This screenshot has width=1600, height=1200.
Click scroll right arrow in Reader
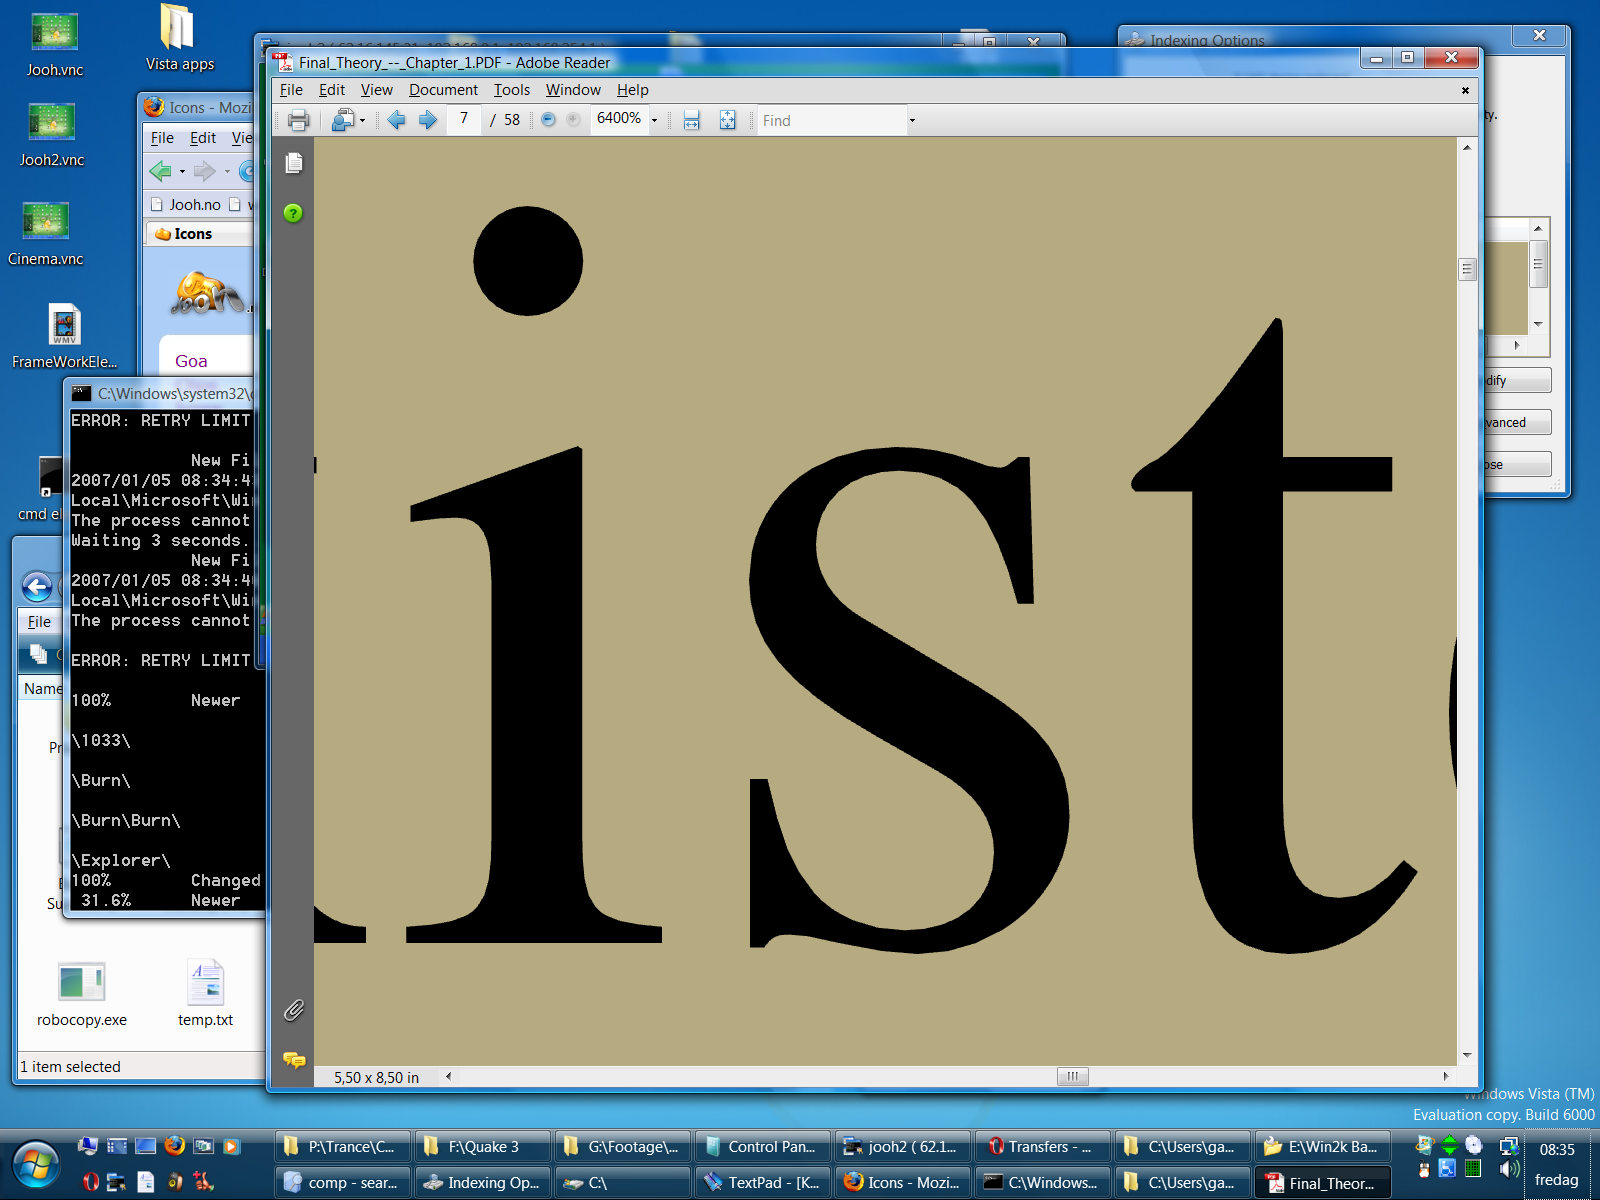(x=1446, y=1076)
